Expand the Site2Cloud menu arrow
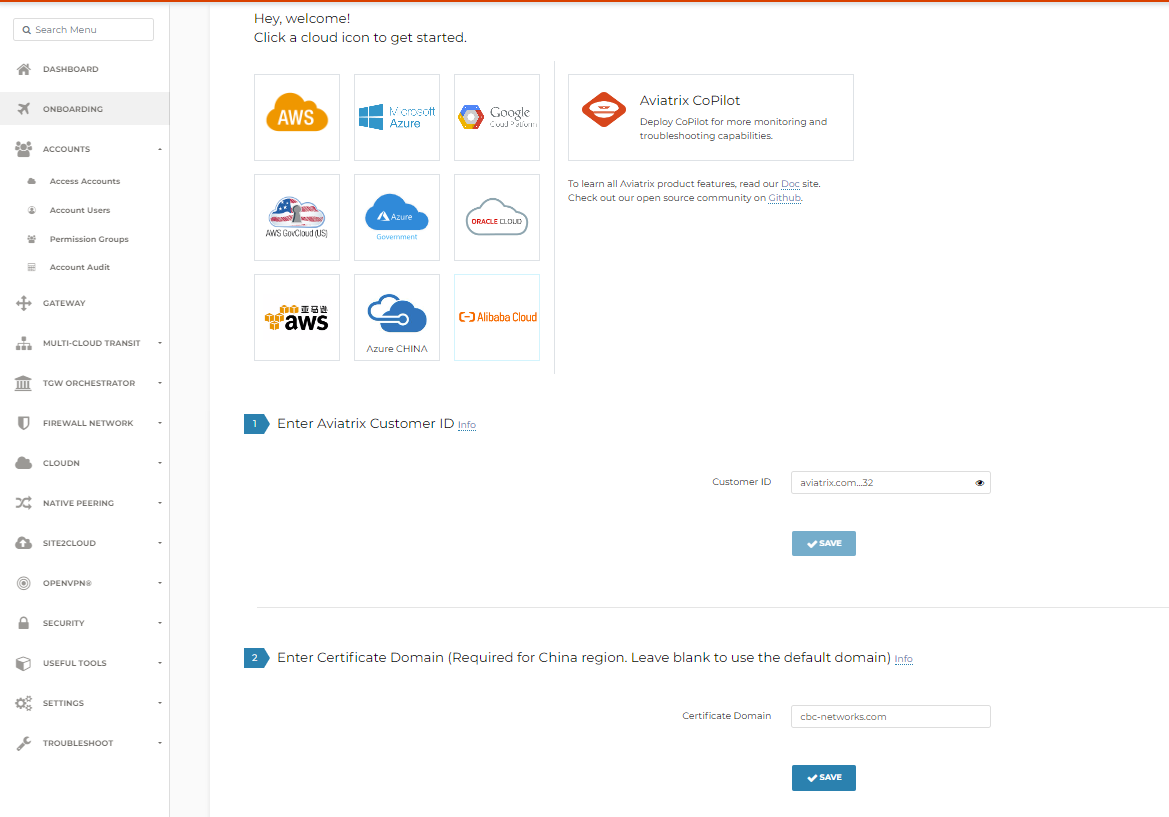This screenshot has width=1169, height=817. tap(160, 543)
